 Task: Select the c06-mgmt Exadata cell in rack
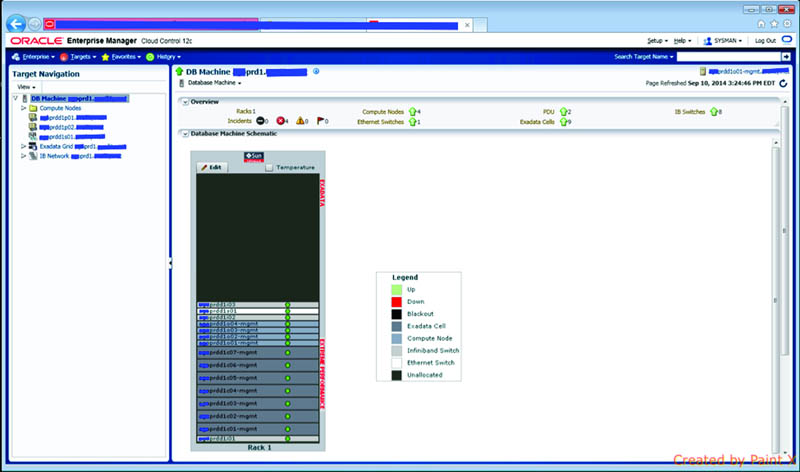(x=258, y=365)
